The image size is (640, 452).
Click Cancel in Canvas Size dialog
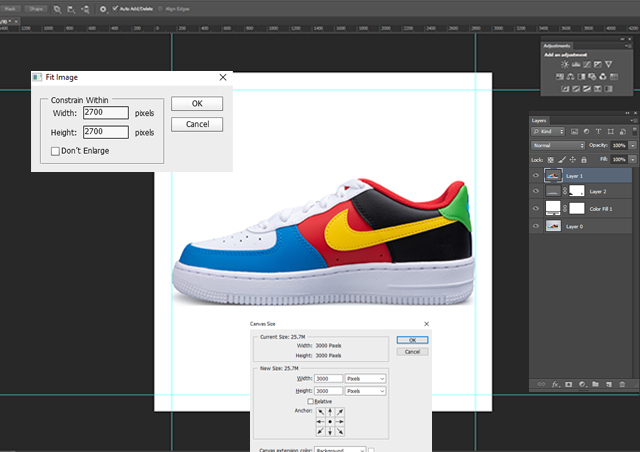point(412,352)
